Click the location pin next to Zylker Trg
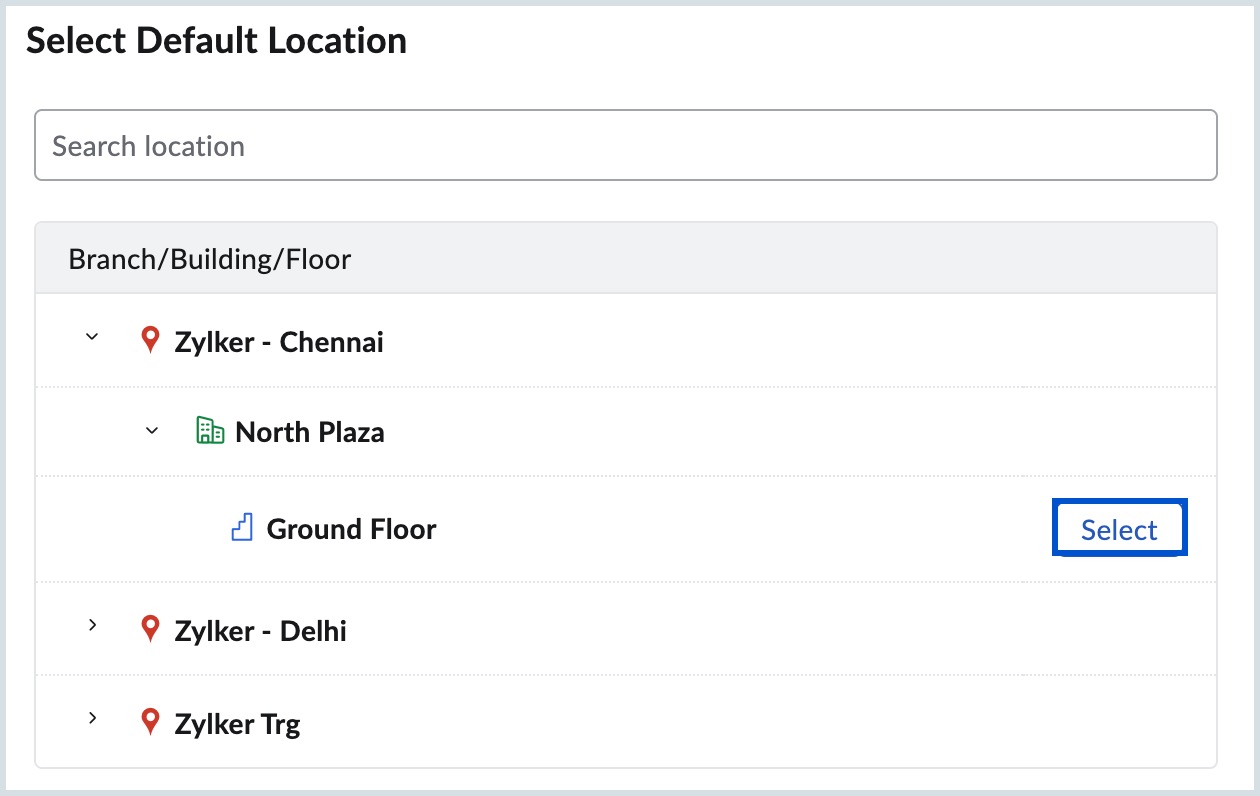 point(150,722)
